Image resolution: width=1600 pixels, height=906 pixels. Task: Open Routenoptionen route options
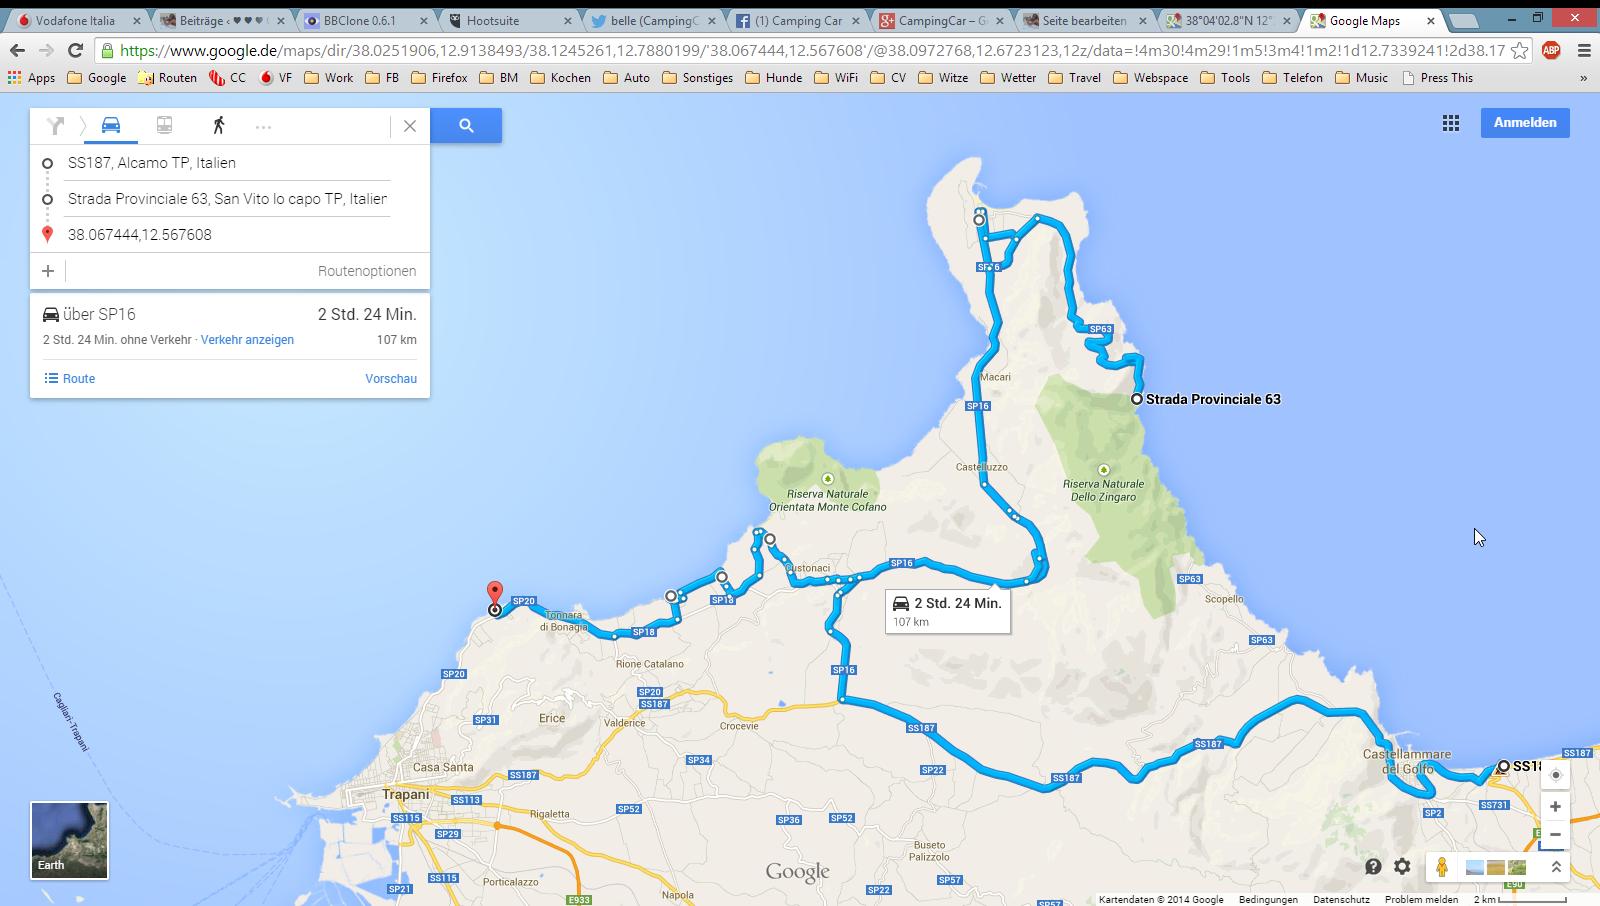point(367,271)
